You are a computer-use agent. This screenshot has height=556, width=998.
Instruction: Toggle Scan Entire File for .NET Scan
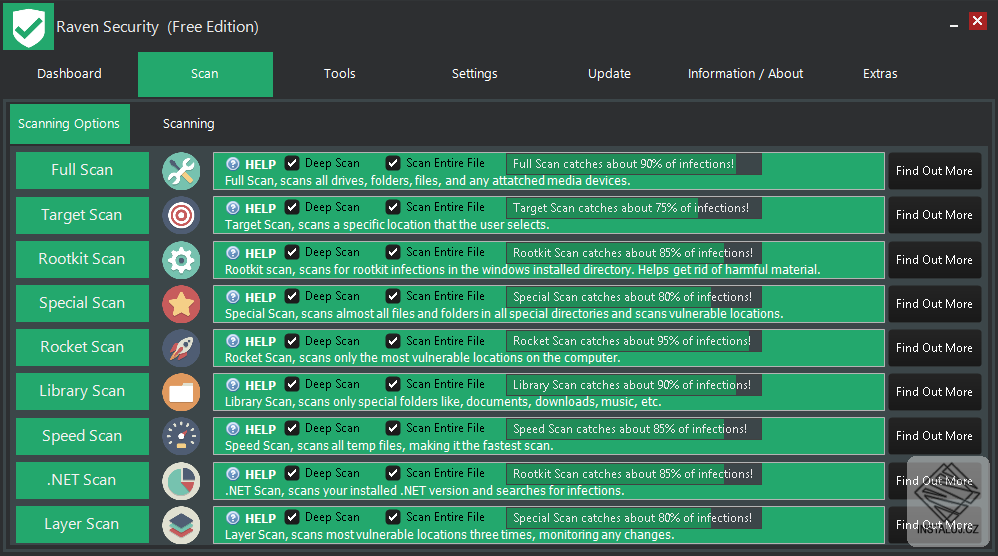393,473
